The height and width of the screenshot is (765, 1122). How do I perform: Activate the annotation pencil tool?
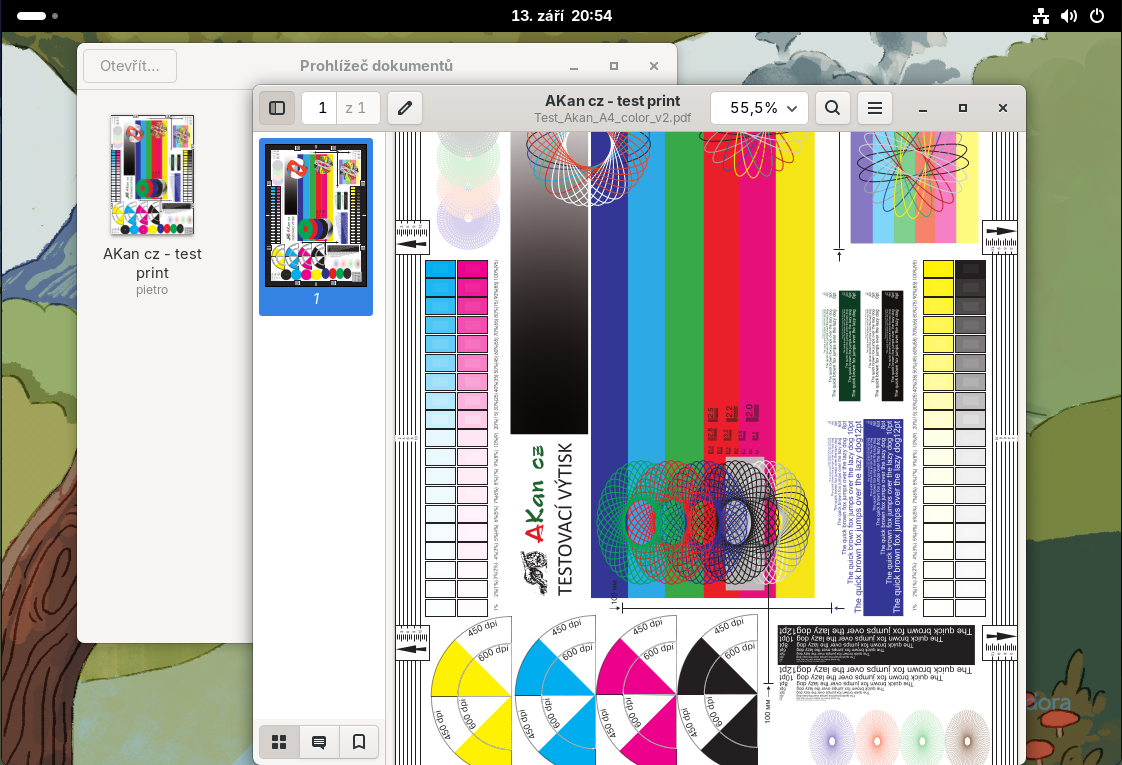(405, 108)
